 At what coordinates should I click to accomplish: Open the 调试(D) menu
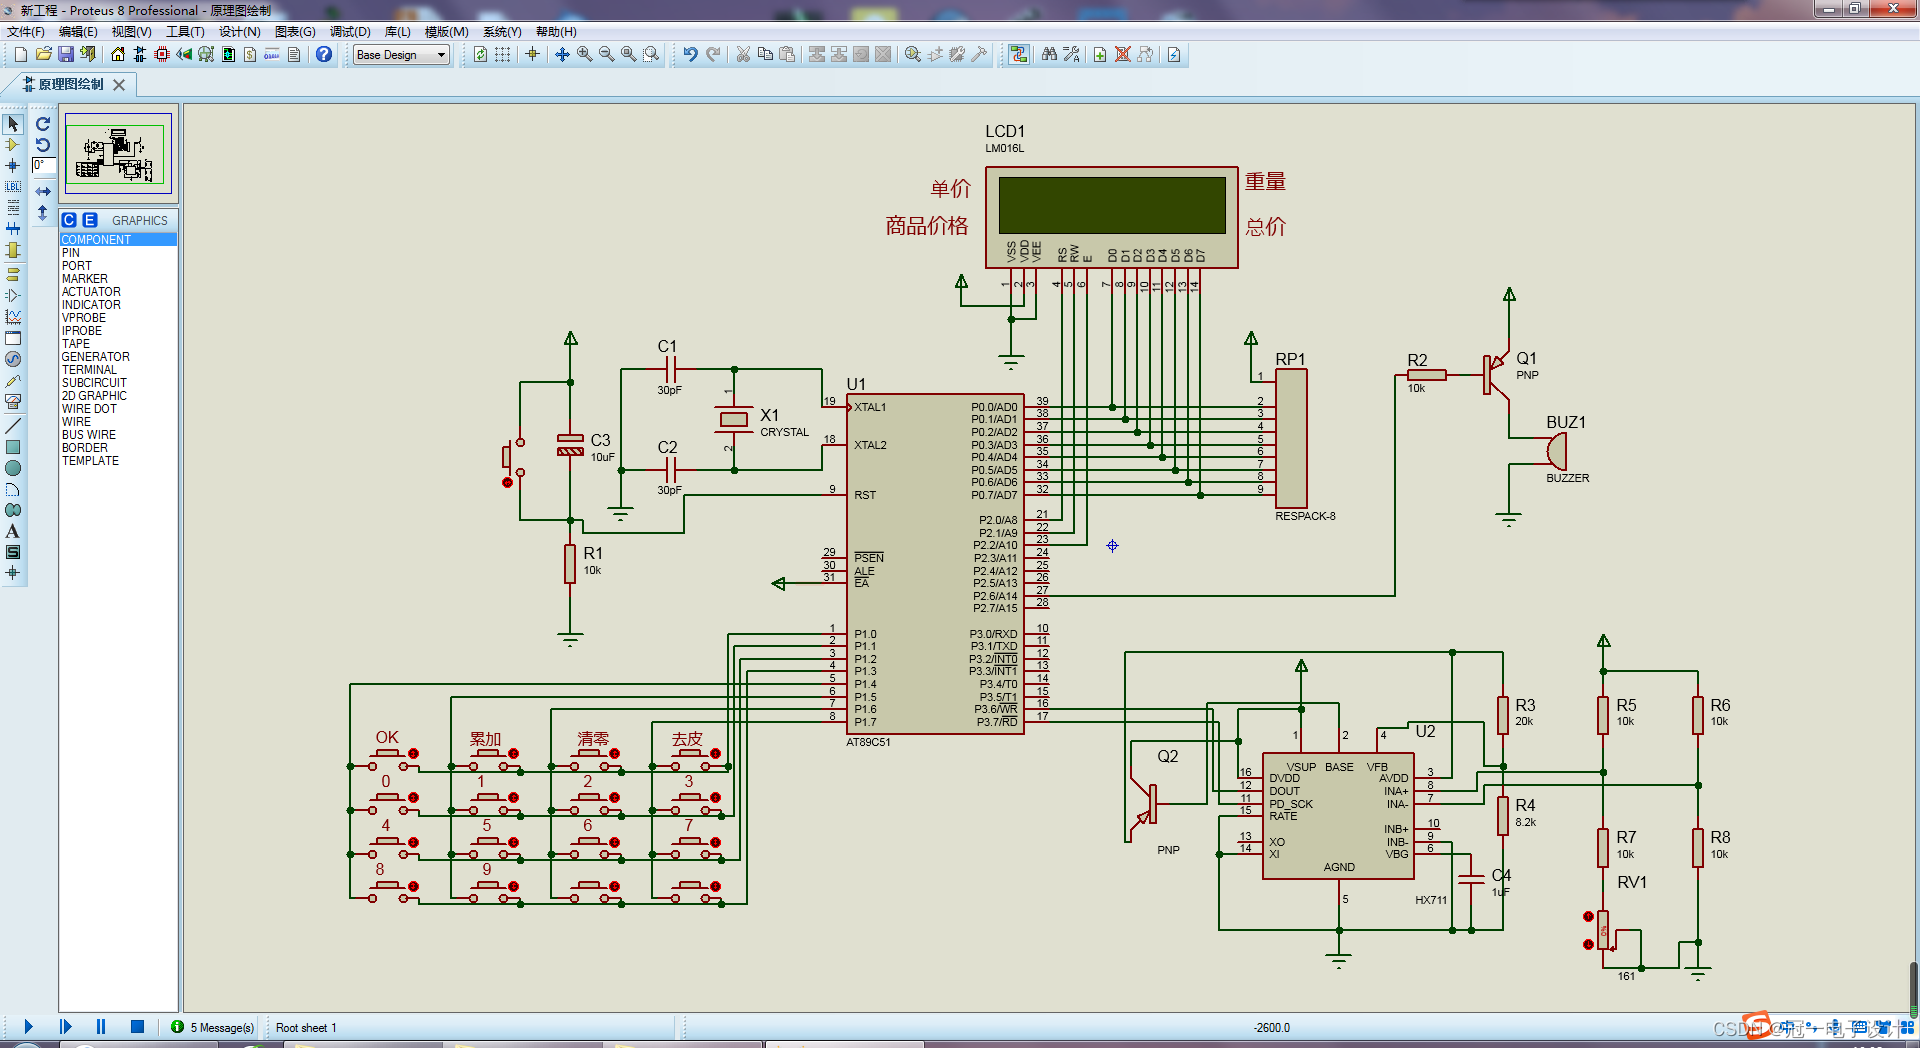pyautogui.click(x=350, y=32)
